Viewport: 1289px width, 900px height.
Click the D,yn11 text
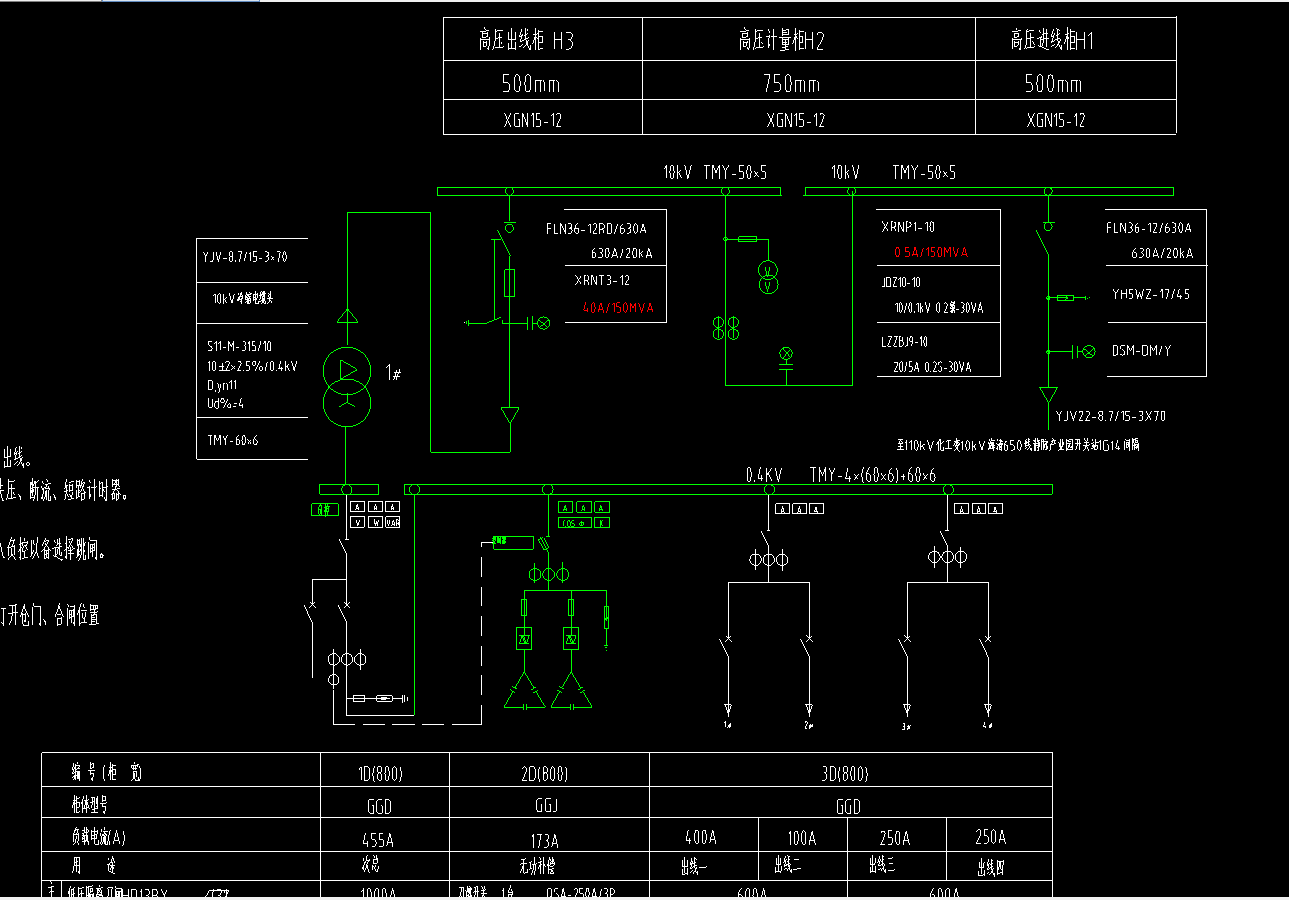224,385
